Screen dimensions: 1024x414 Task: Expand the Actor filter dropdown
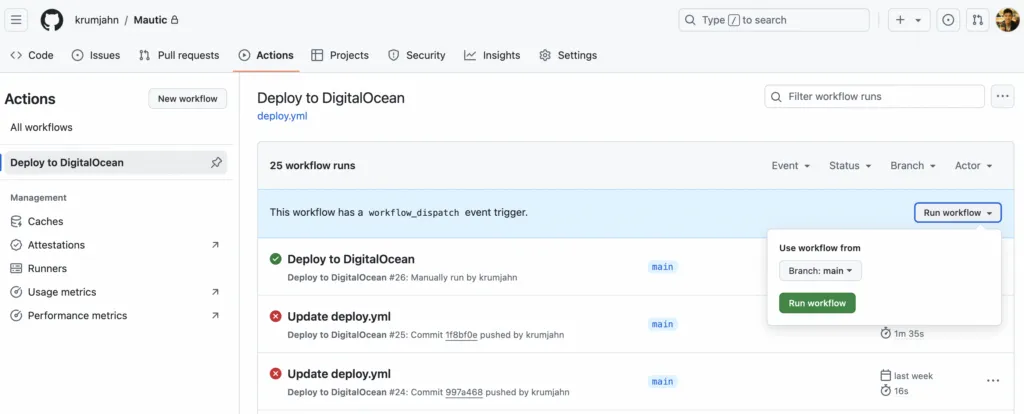pyautogui.click(x=973, y=166)
